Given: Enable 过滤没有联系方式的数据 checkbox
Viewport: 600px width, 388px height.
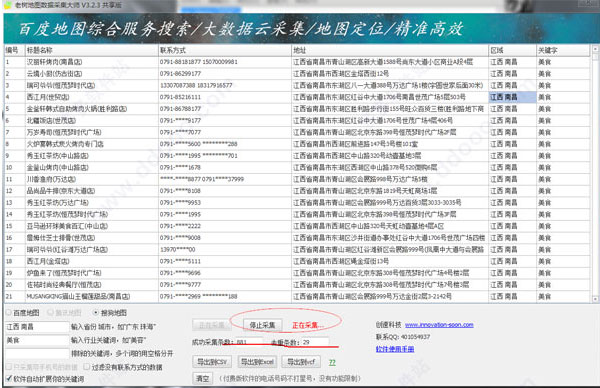Looking at the screenshot, I should [x=123, y=367].
